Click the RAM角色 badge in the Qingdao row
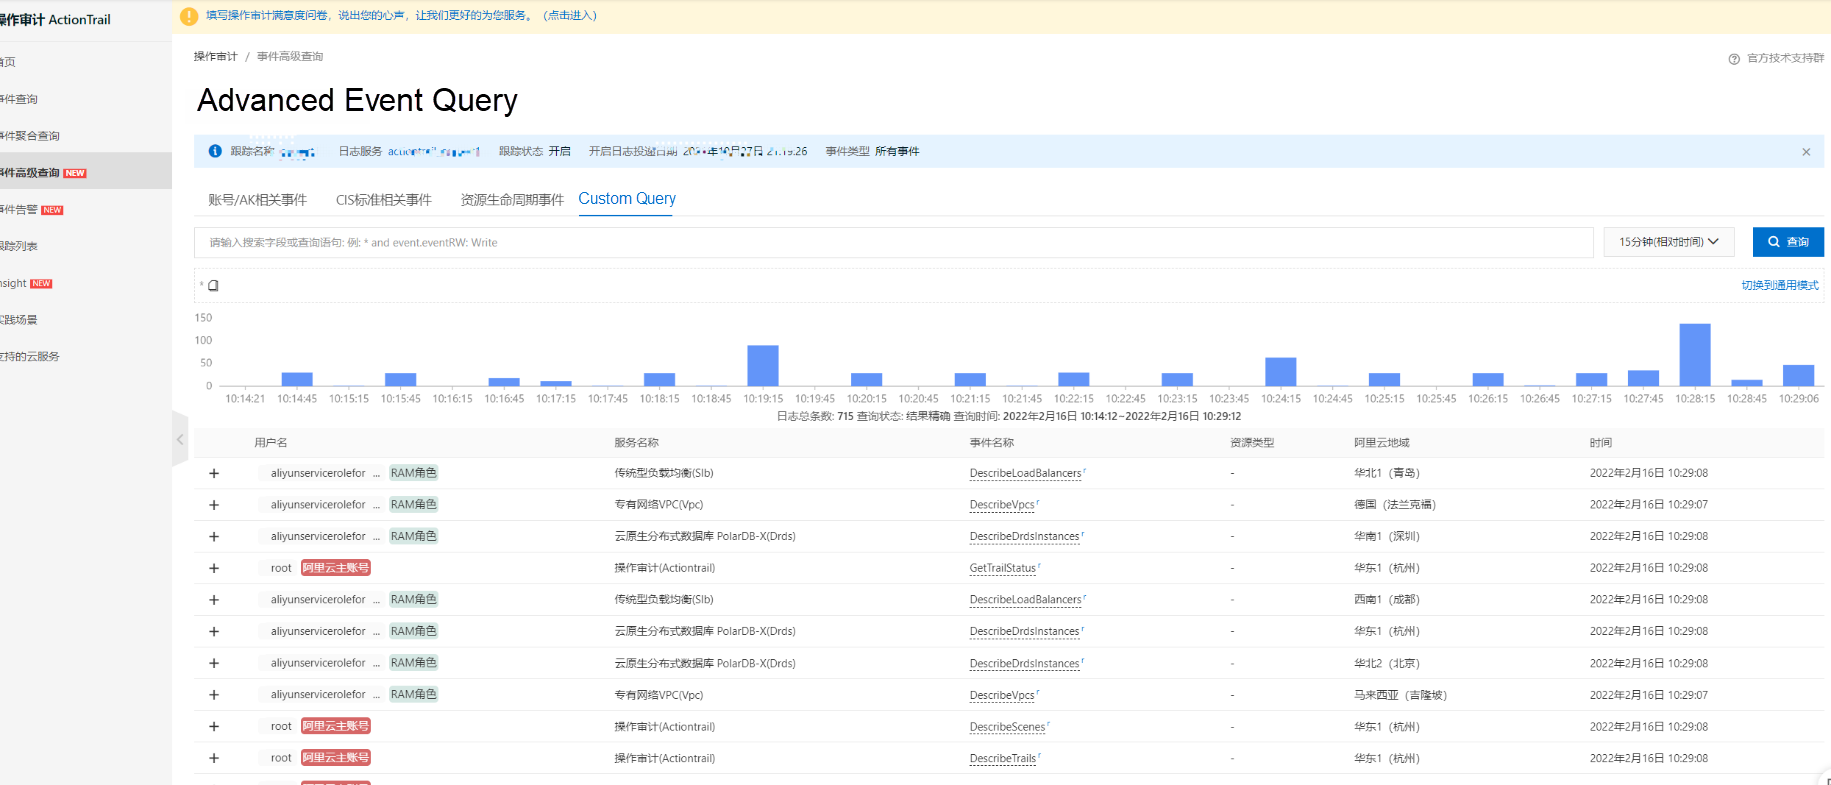This screenshot has width=1831, height=785. click(413, 473)
